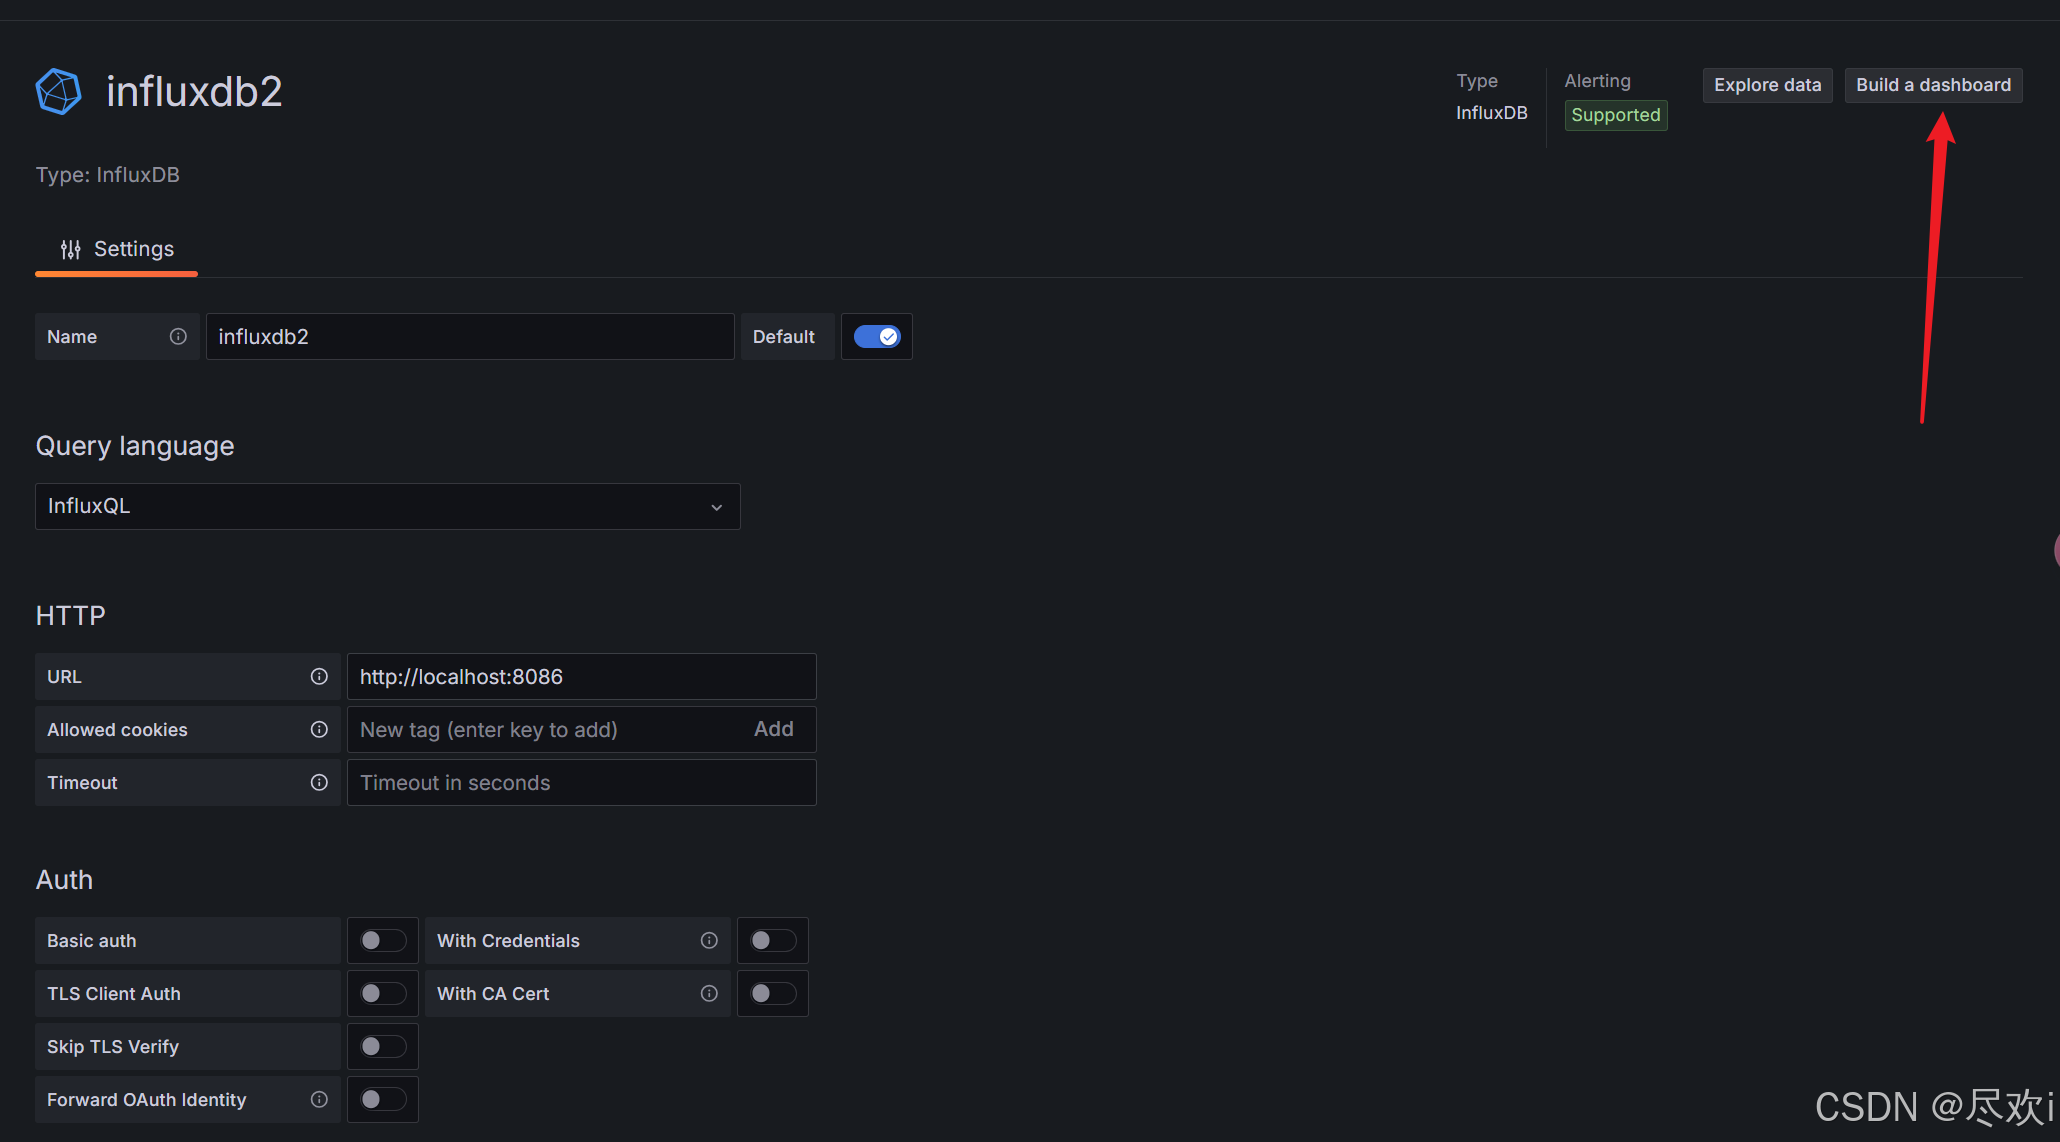This screenshot has width=2060, height=1142.
Task: Click the influxdb2 page title
Action: (x=194, y=92)
